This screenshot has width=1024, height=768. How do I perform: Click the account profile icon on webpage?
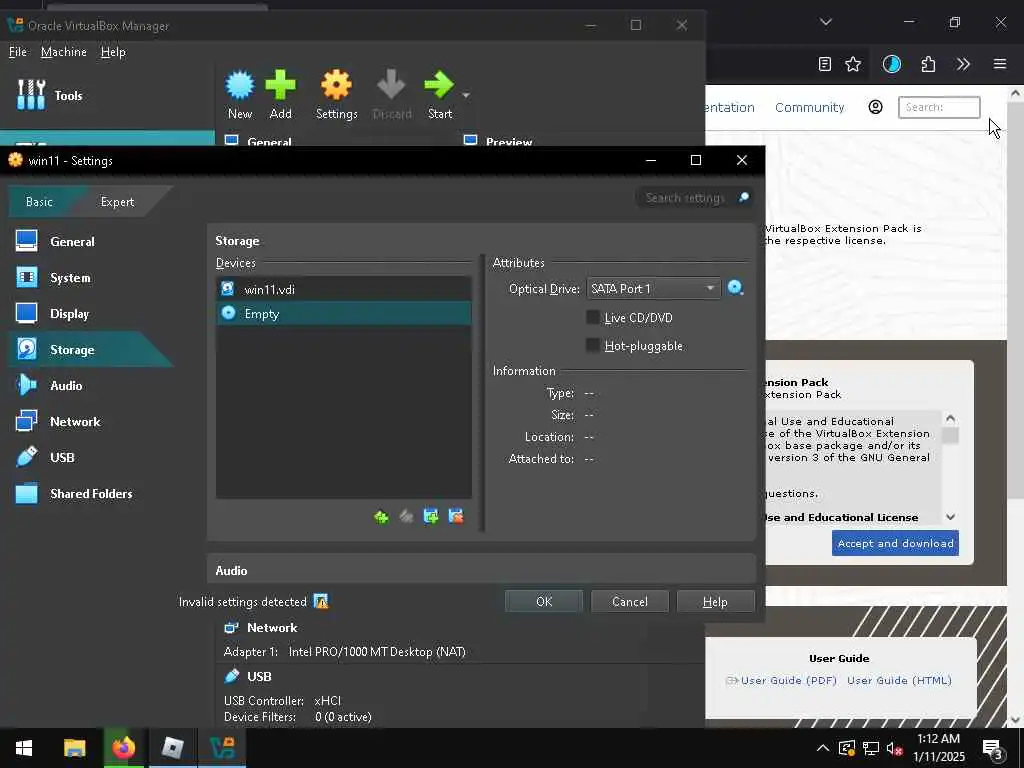click(x=875, y=107)
